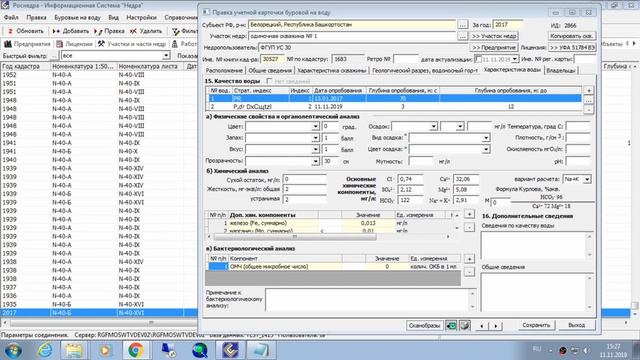Click the >> Предприятие button
Image resolution: width=640 pixels, height=360 pixels.
[x=494, y=47]
